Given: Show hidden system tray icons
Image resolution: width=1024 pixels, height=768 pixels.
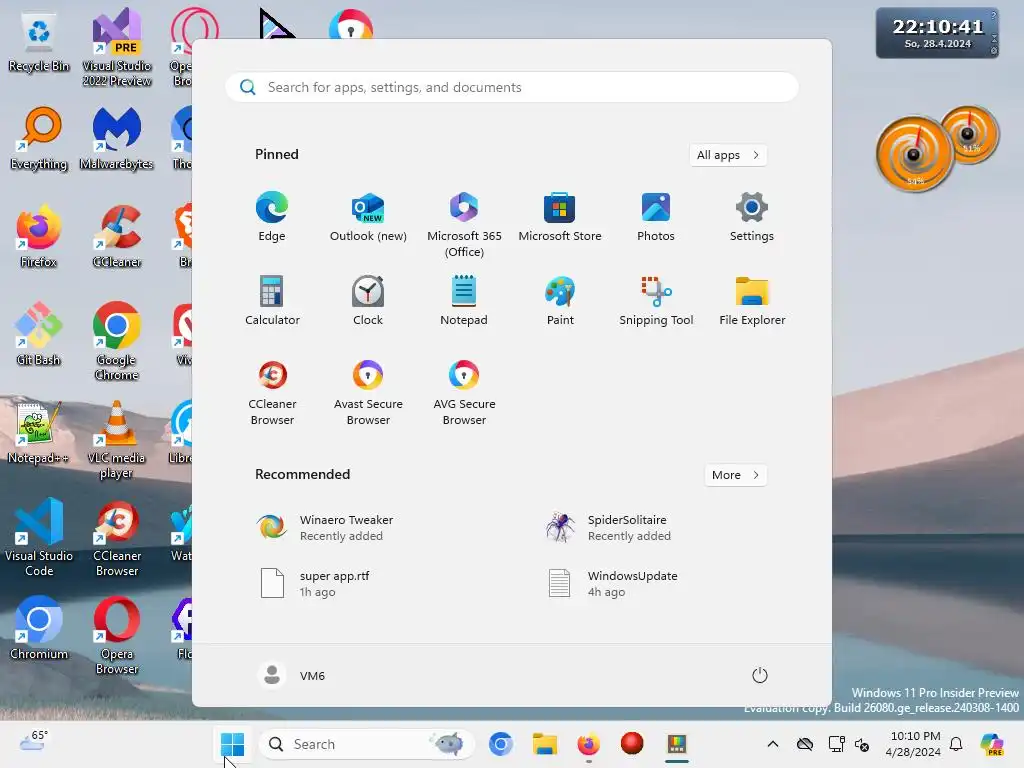Looking at the screenshot, I should [773, 744].
